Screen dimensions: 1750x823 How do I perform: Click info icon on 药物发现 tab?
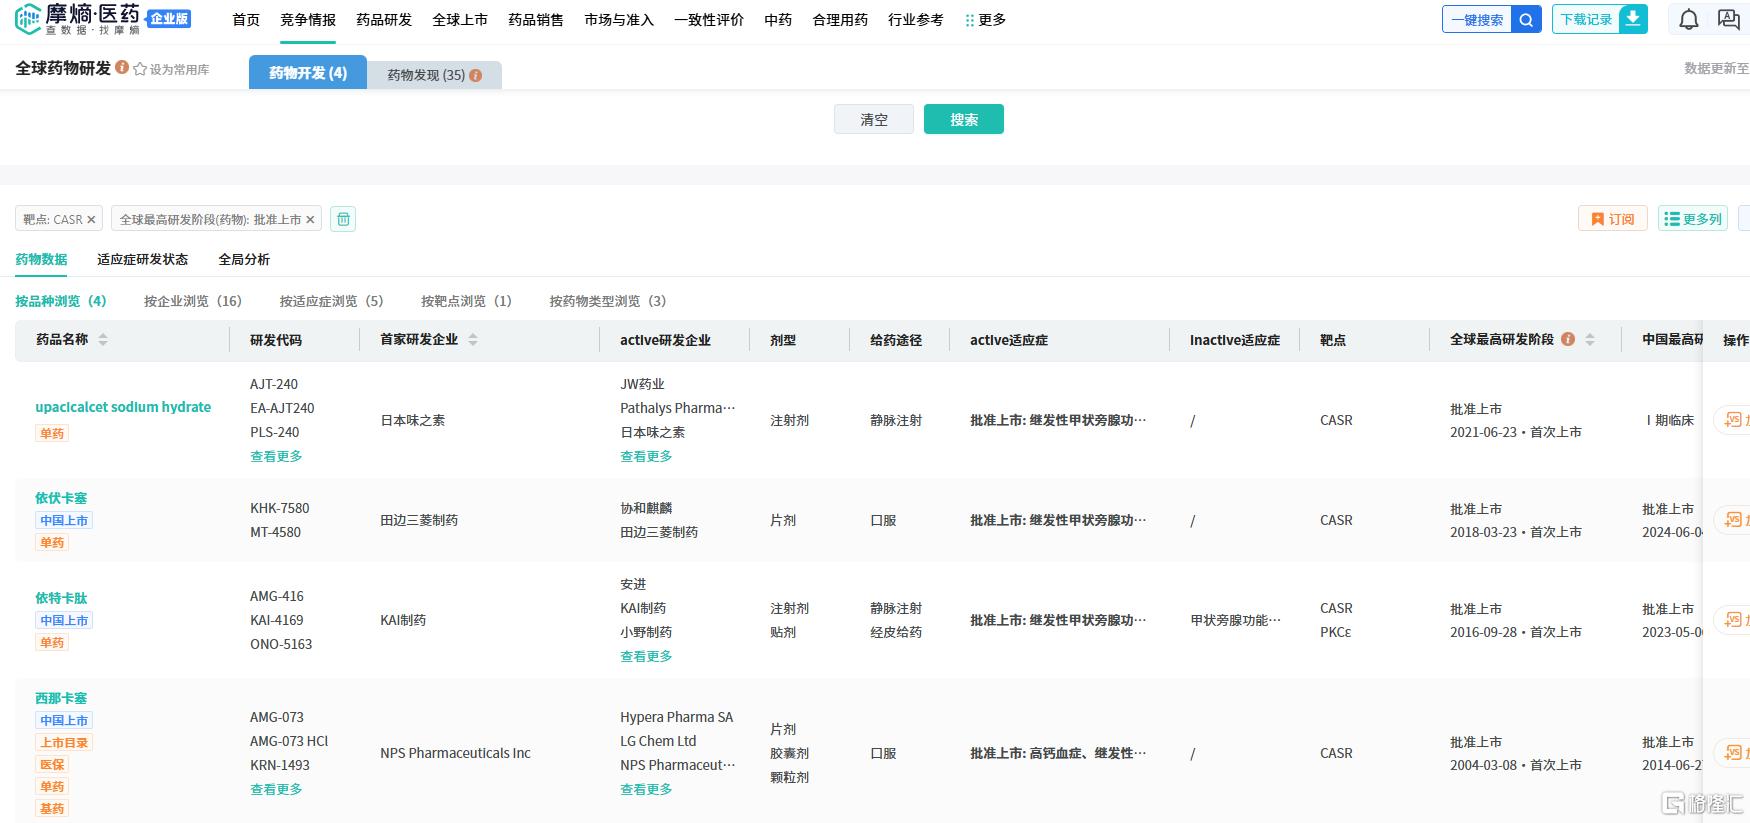(475, 75)
